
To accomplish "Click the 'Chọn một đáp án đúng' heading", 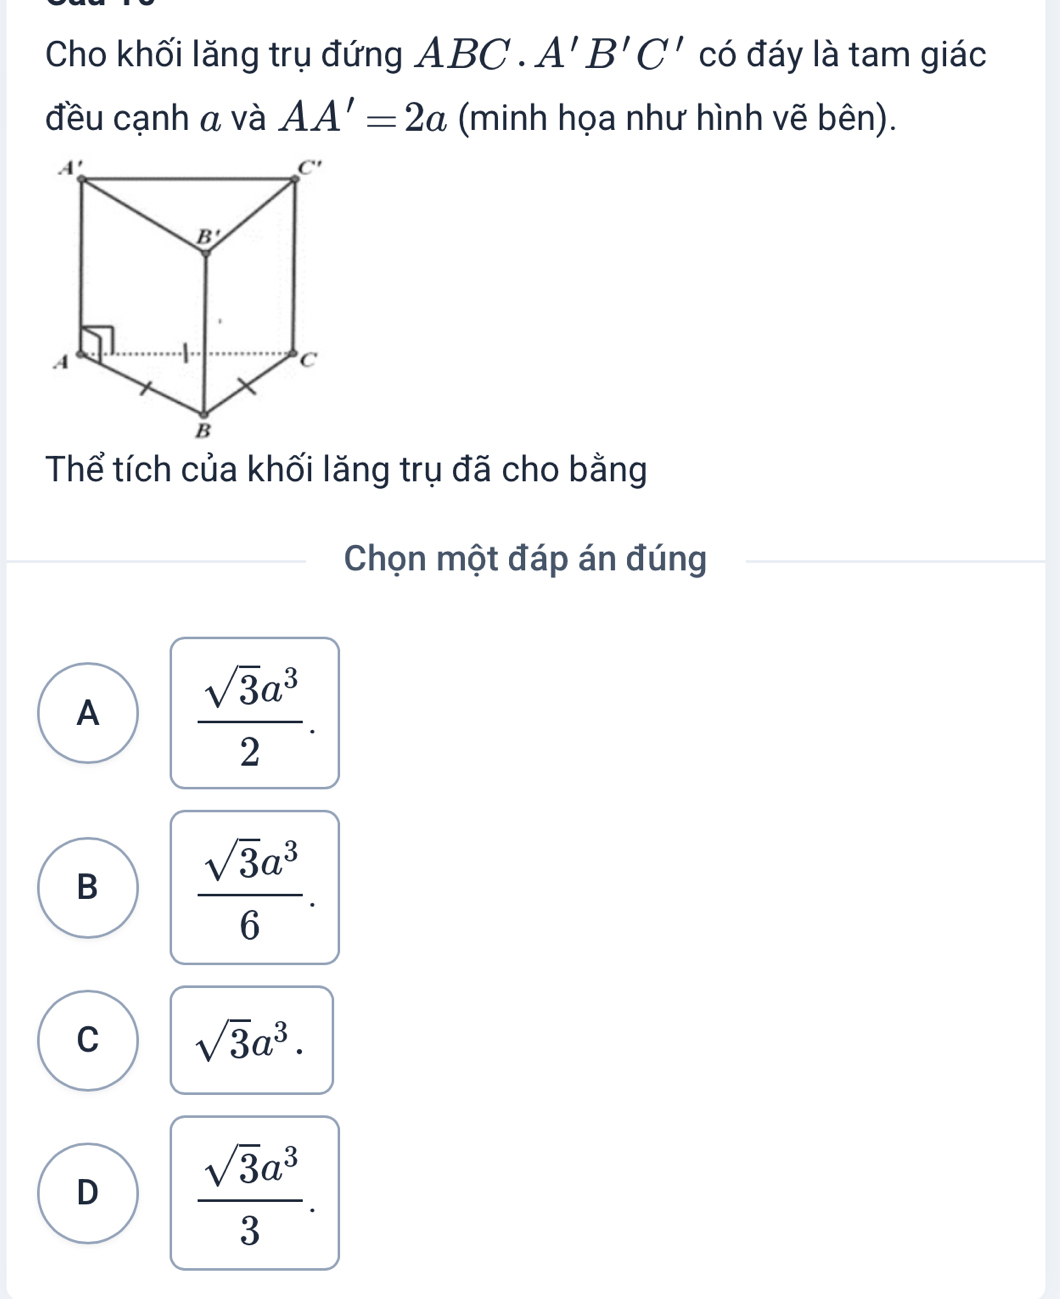I will click(x=525, y=558).
